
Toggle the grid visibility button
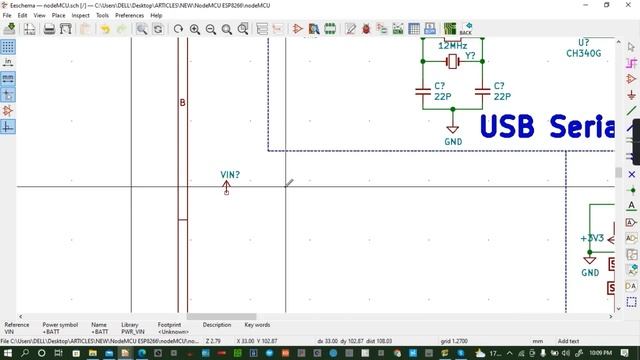click(x=8, y=47)
